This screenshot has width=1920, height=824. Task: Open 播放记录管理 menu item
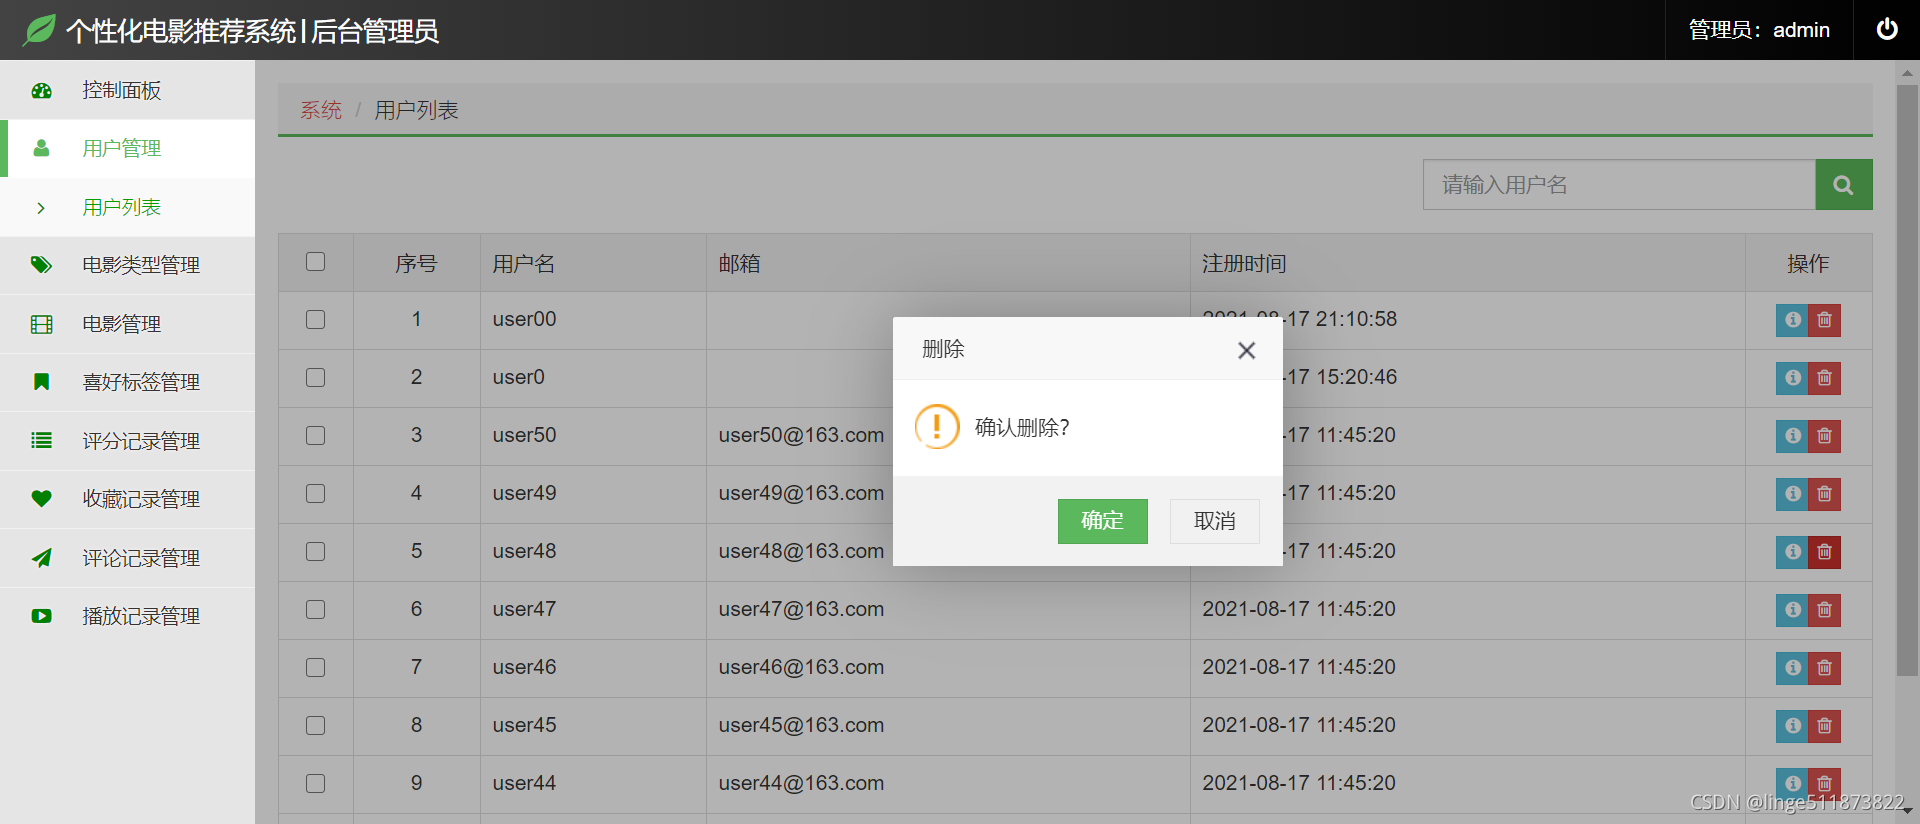click(x=127, y=616)
